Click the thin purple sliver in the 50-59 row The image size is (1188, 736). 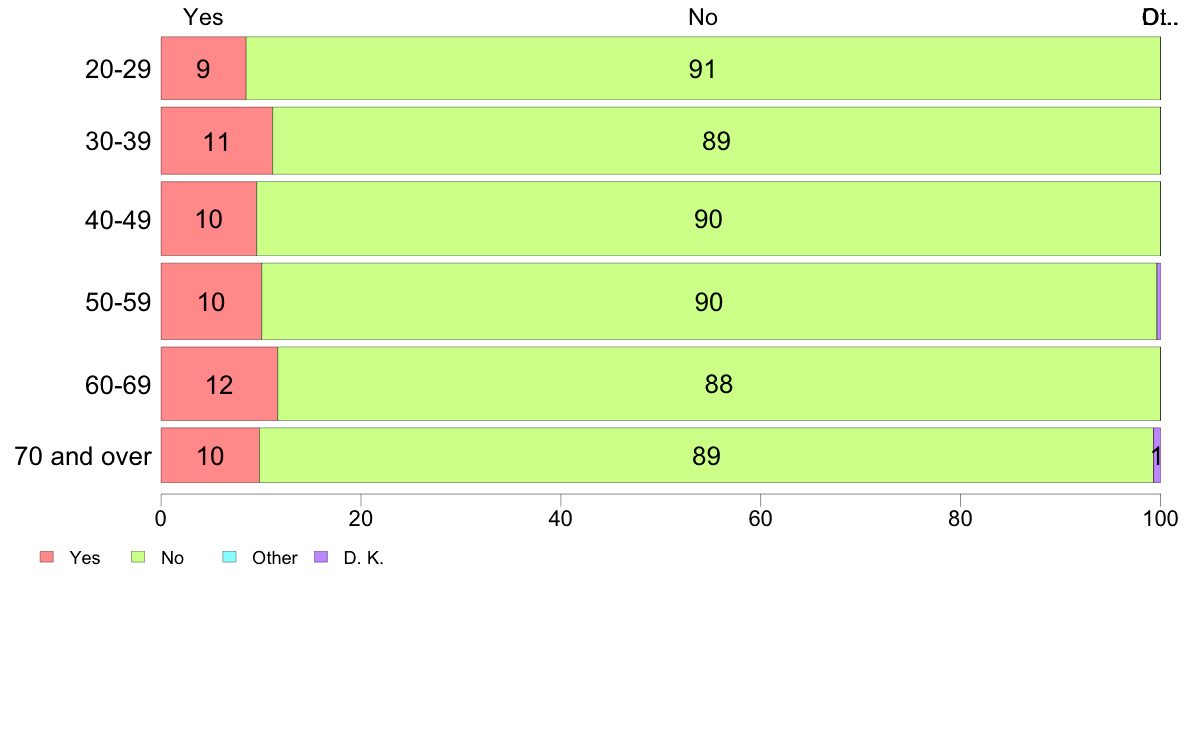[x=1158, y=302]
